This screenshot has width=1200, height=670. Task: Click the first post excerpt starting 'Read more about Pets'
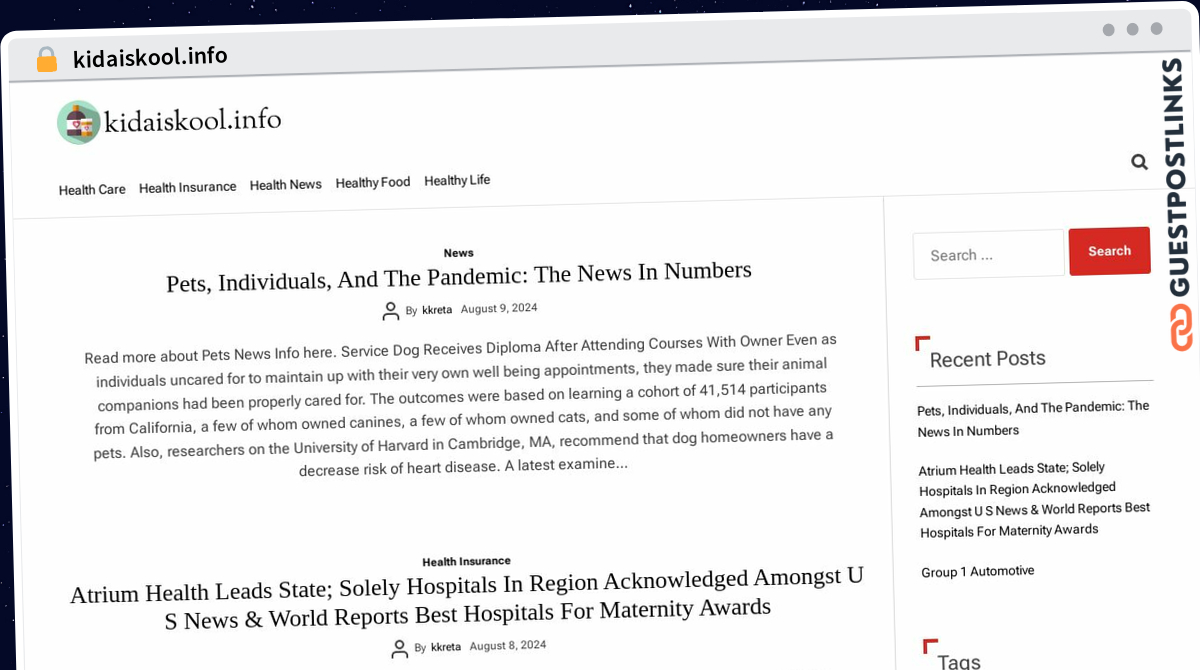(461, 403)
